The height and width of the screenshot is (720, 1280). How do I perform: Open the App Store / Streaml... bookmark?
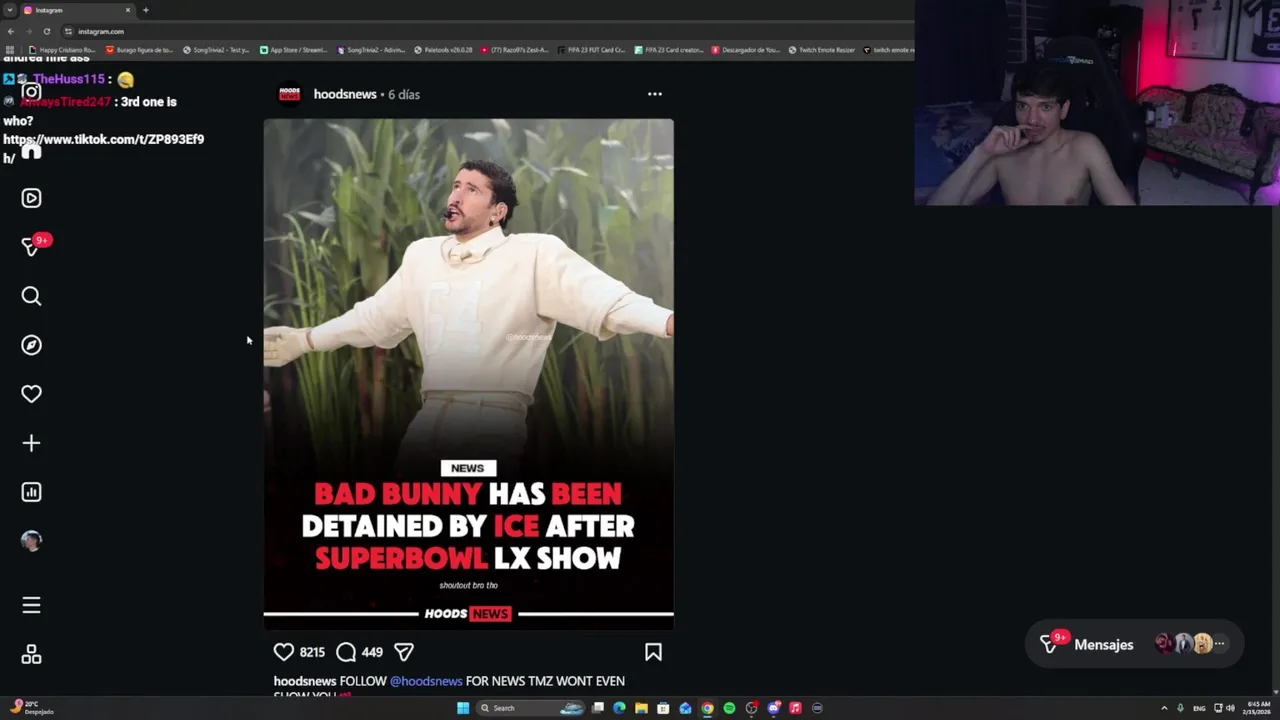pos(293,50)
